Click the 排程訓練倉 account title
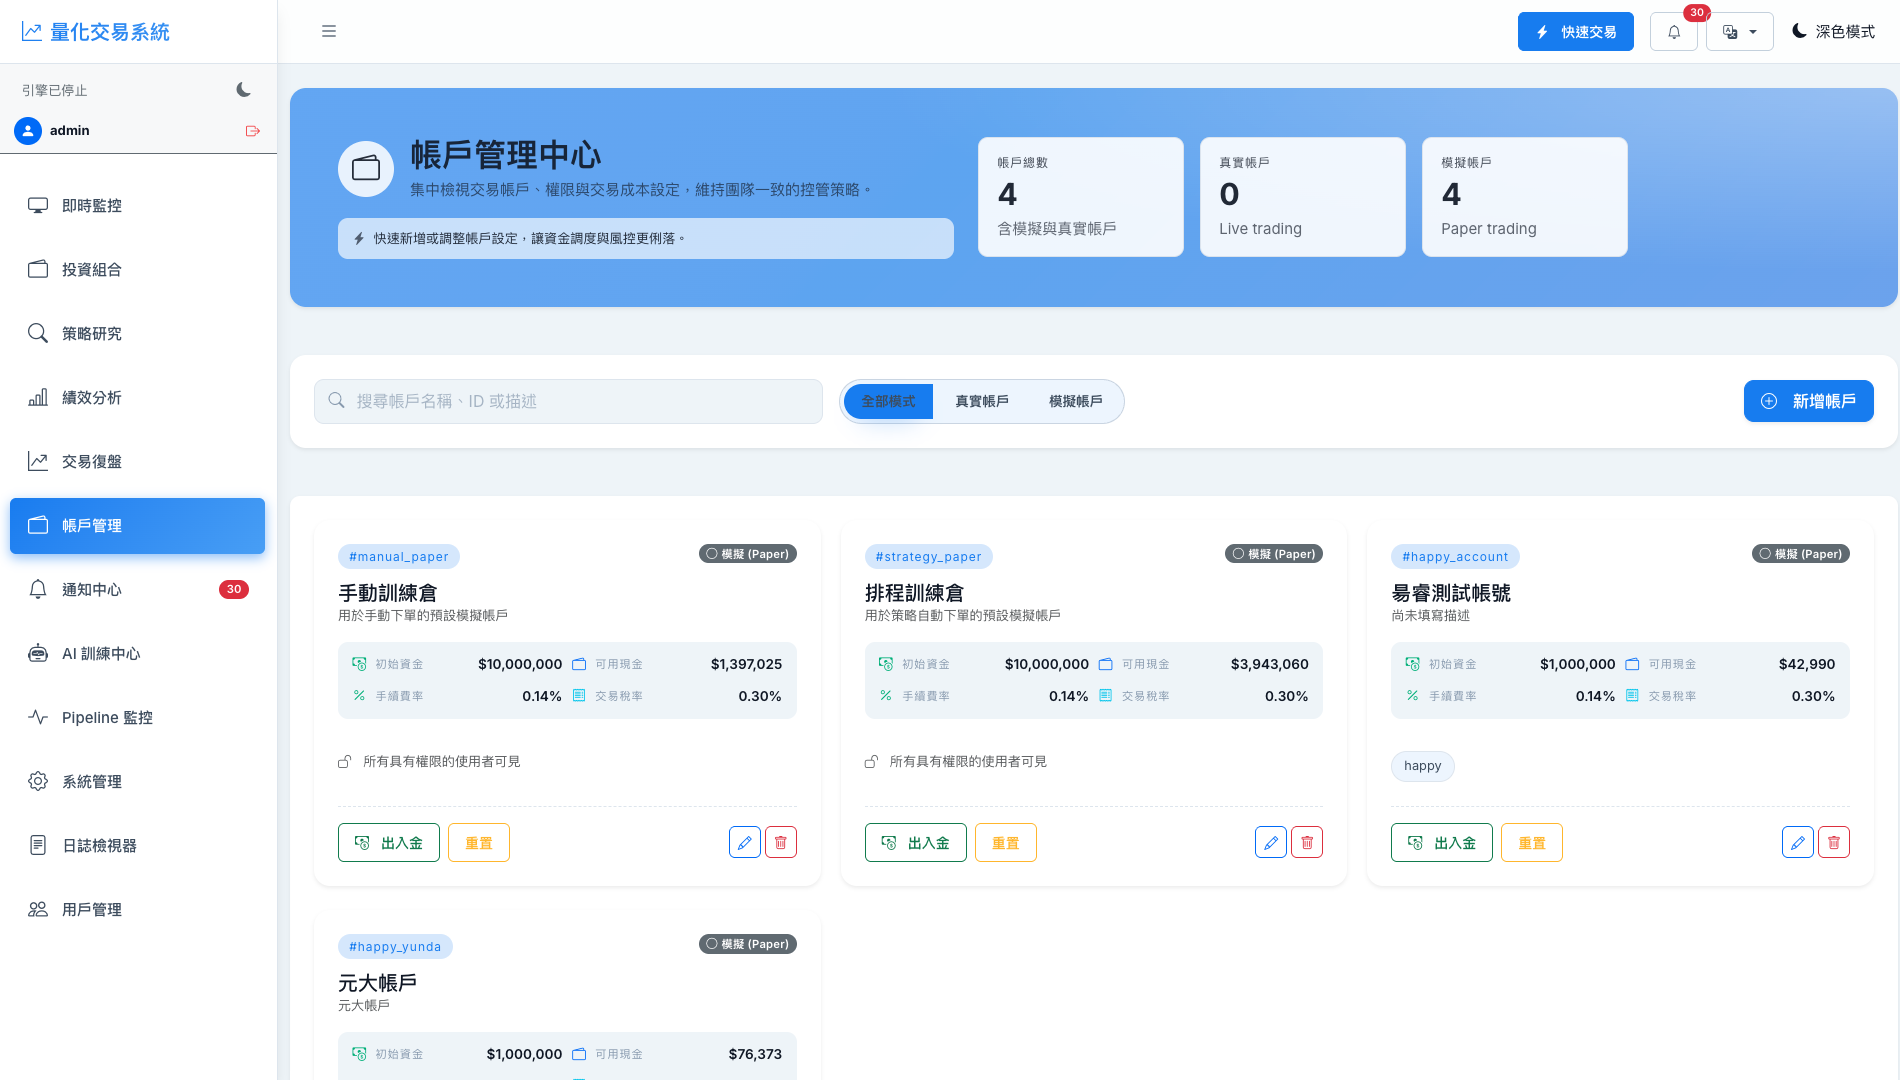This screenshot has width=1900, height=1080. coord(914,593)
